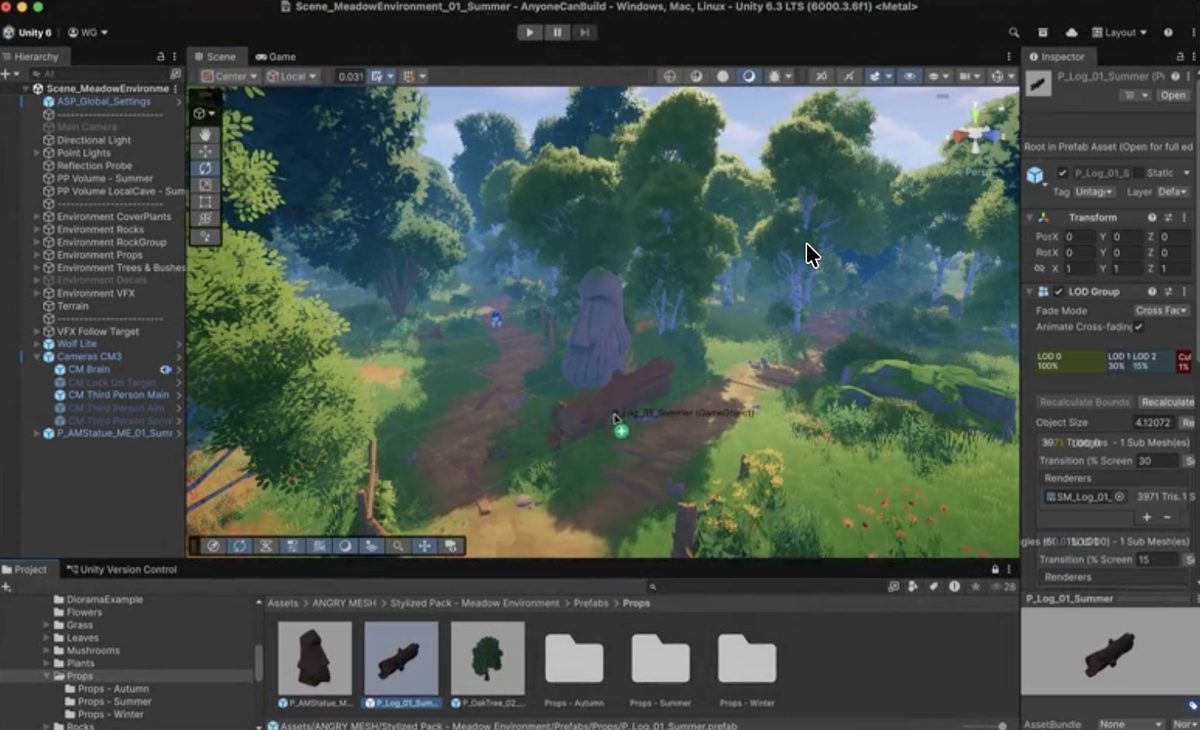
Task: Click the LOD 0 100% bar
Action: [1070, 361]
